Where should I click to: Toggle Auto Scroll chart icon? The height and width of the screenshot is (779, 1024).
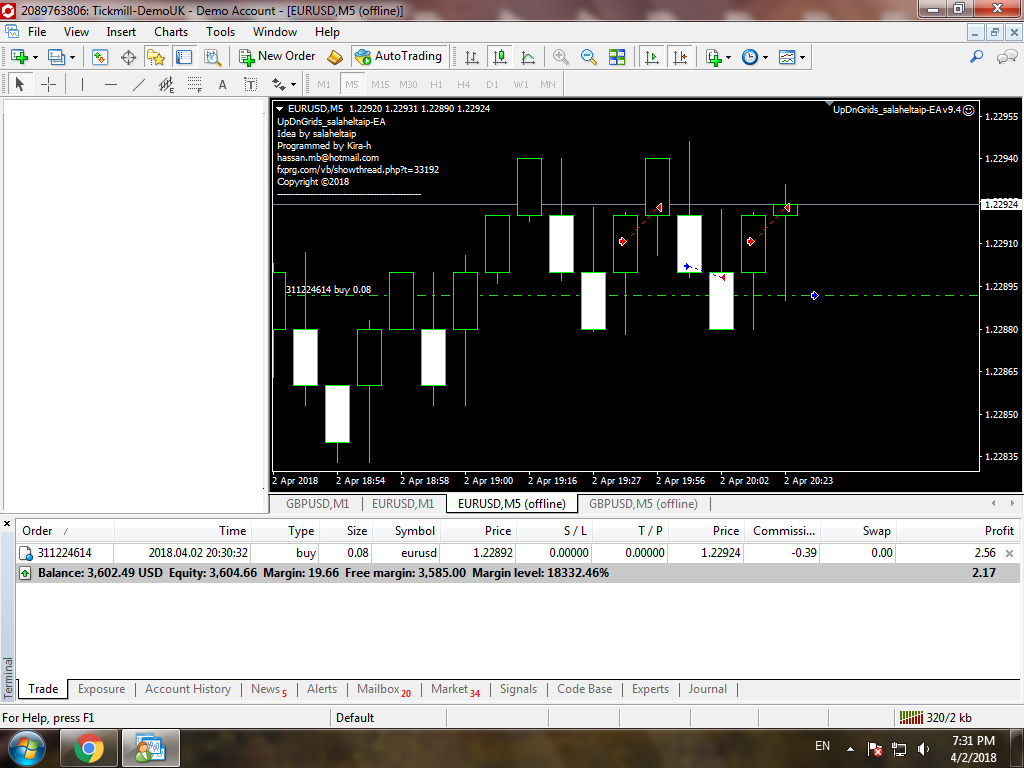point(652,57)
